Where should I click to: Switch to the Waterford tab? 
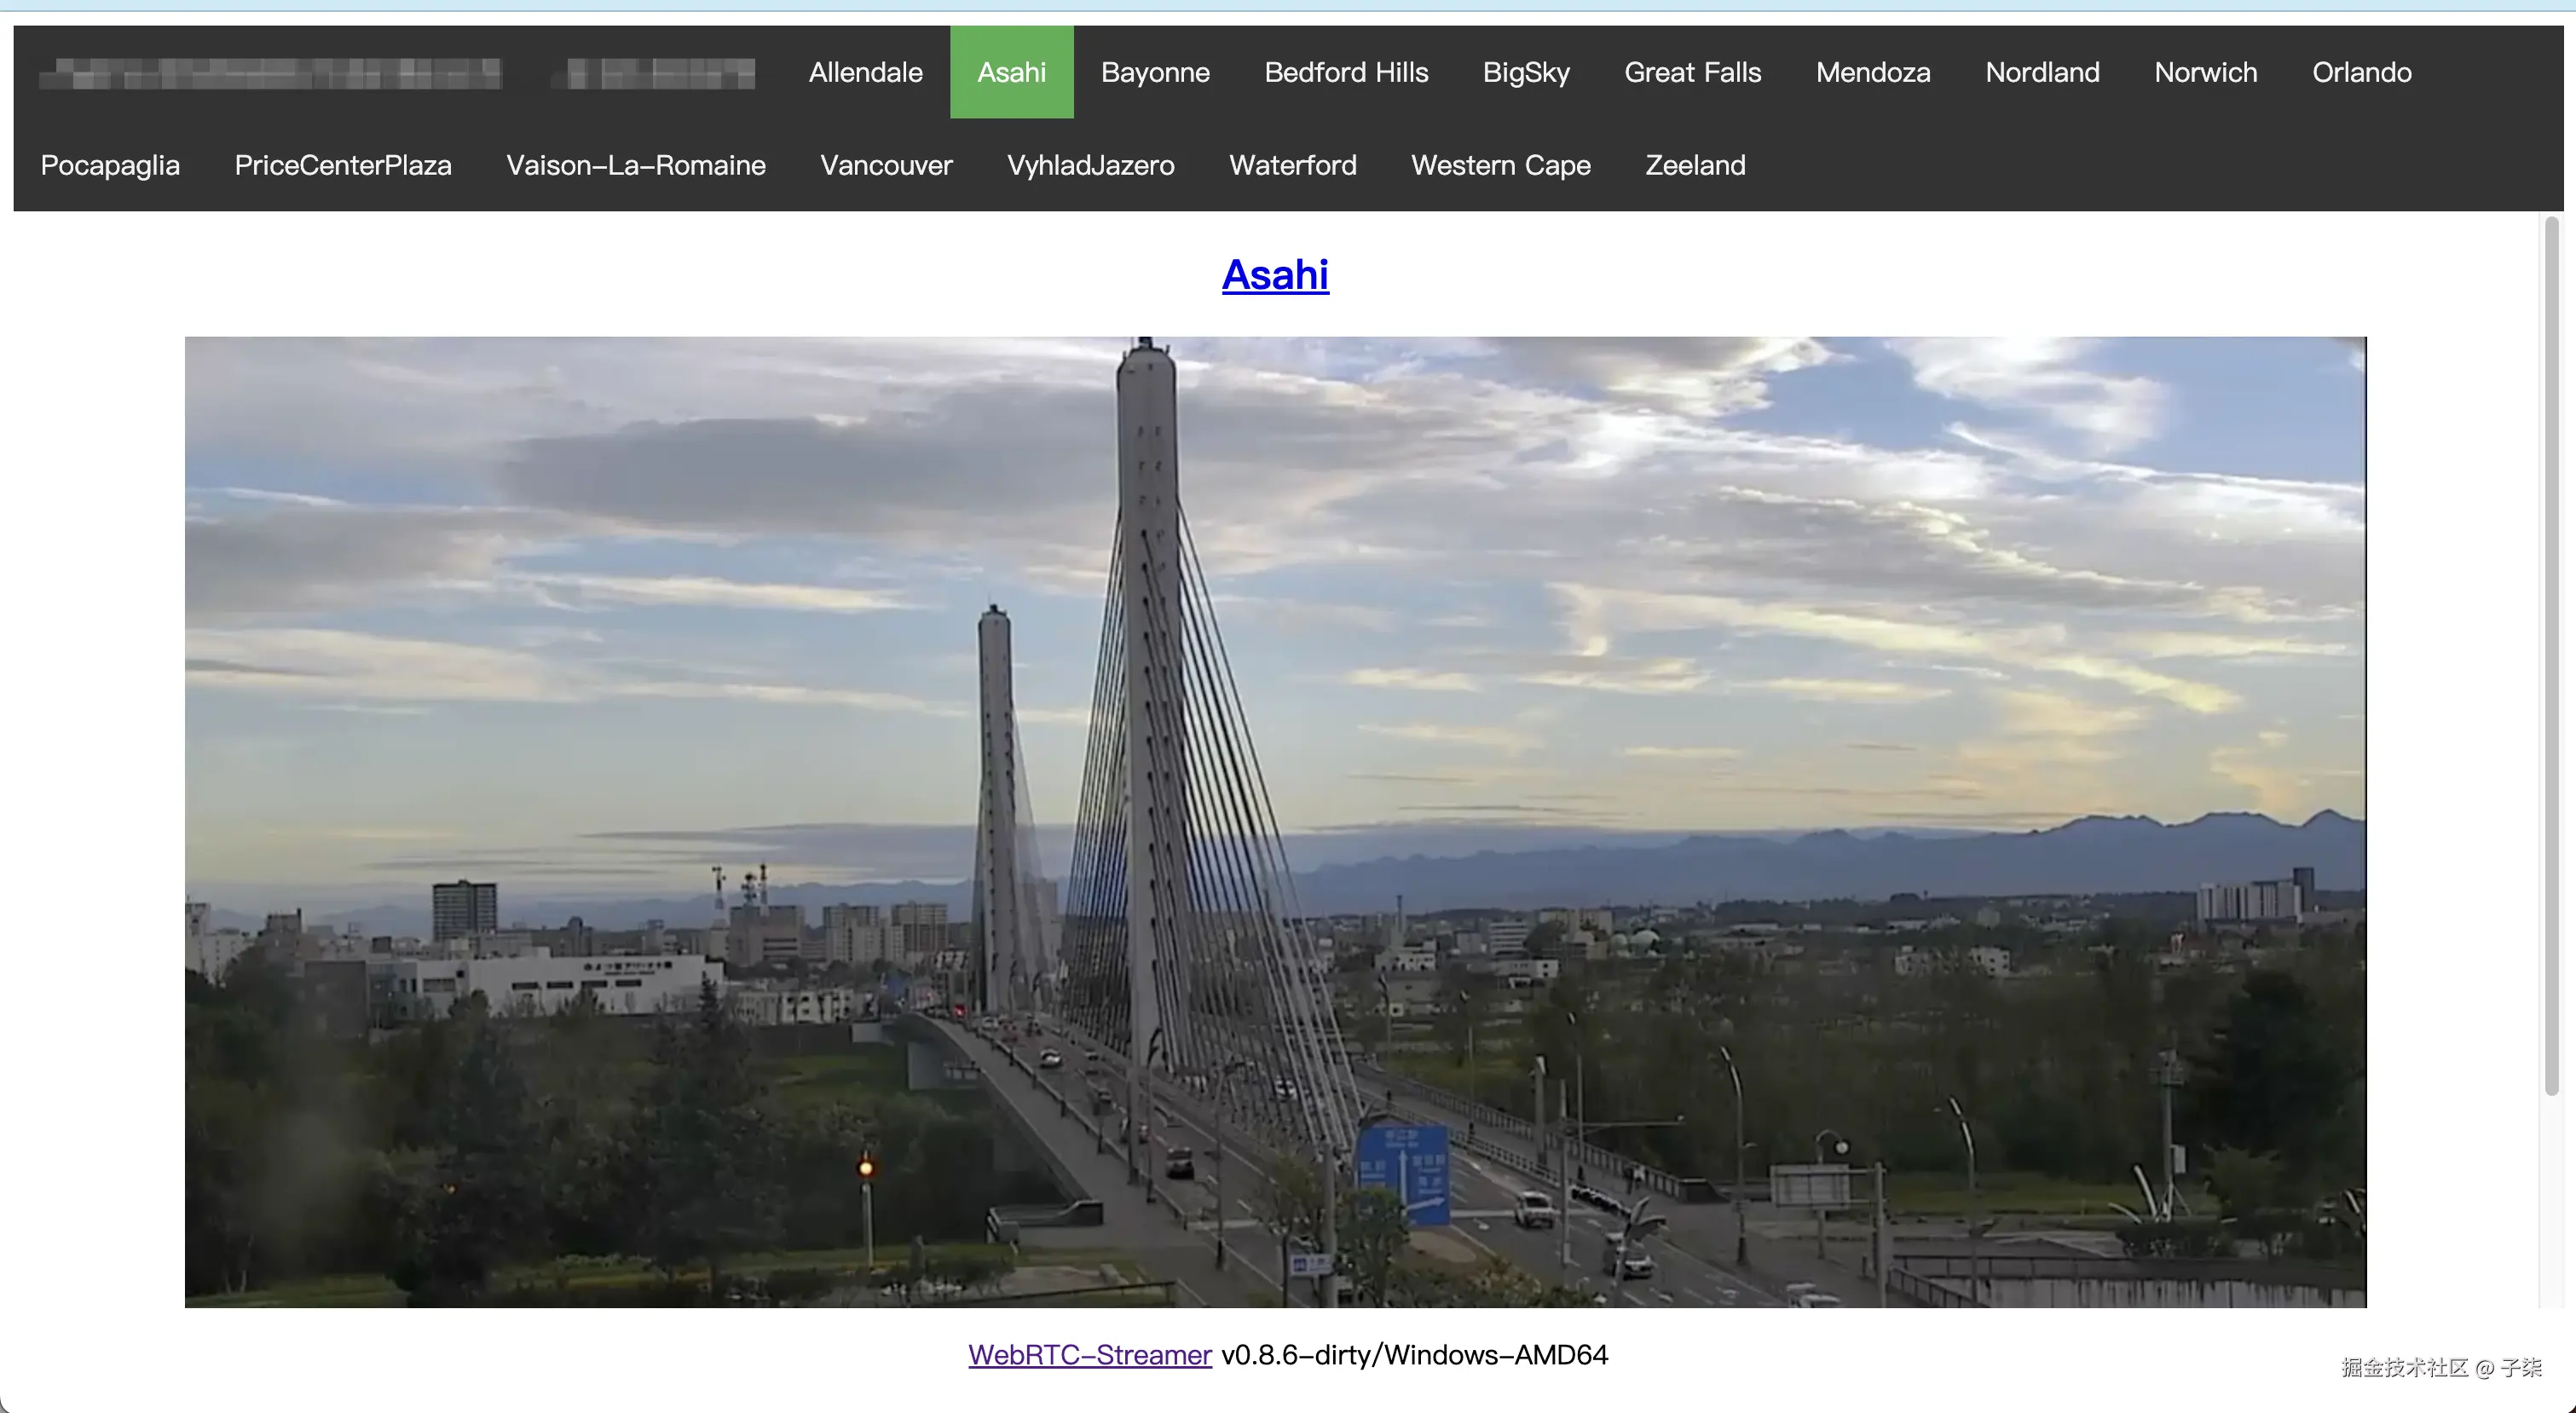pos(1292,165)
